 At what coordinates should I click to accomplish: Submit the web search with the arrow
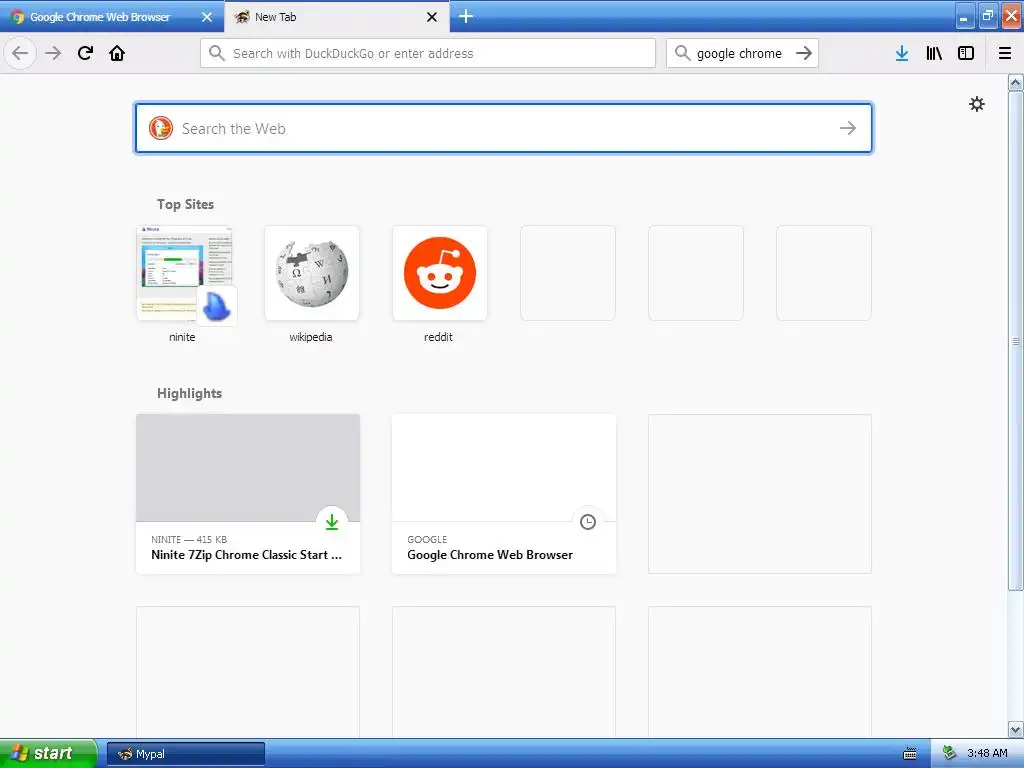(x=848, y=128)
